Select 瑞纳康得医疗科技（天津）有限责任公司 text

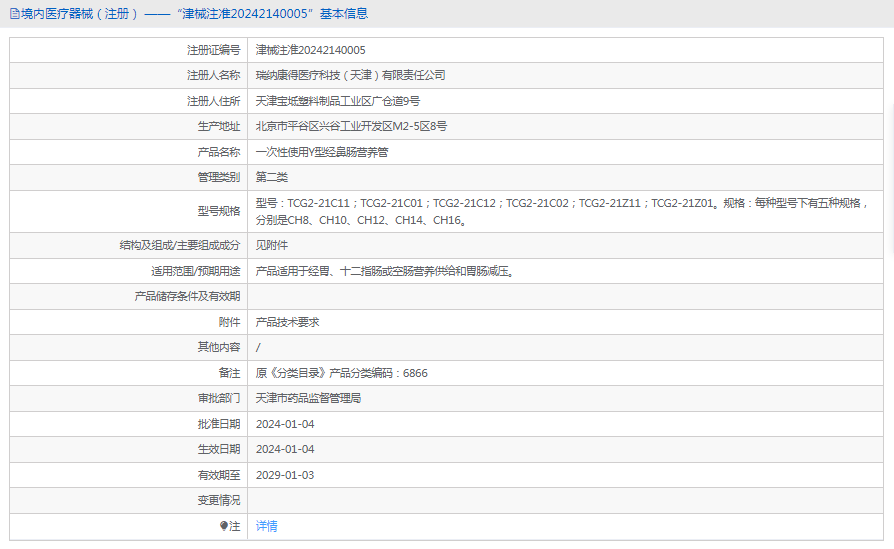[351, 75]
